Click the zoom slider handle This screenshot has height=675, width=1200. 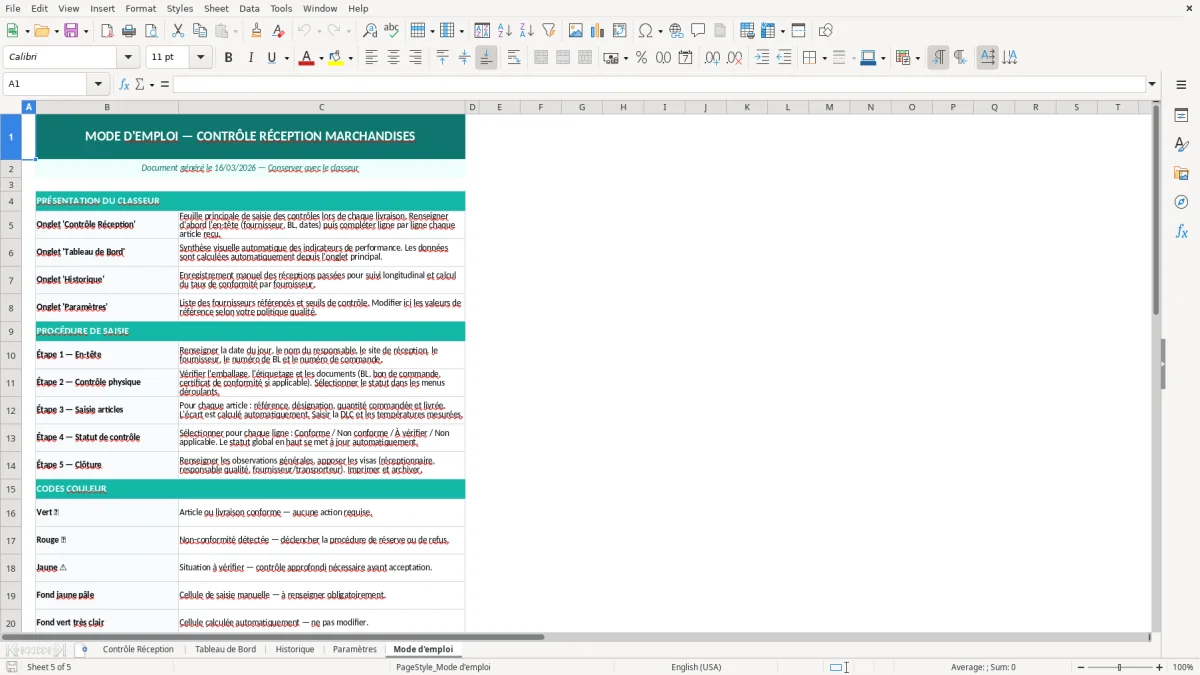[1119, 667]
